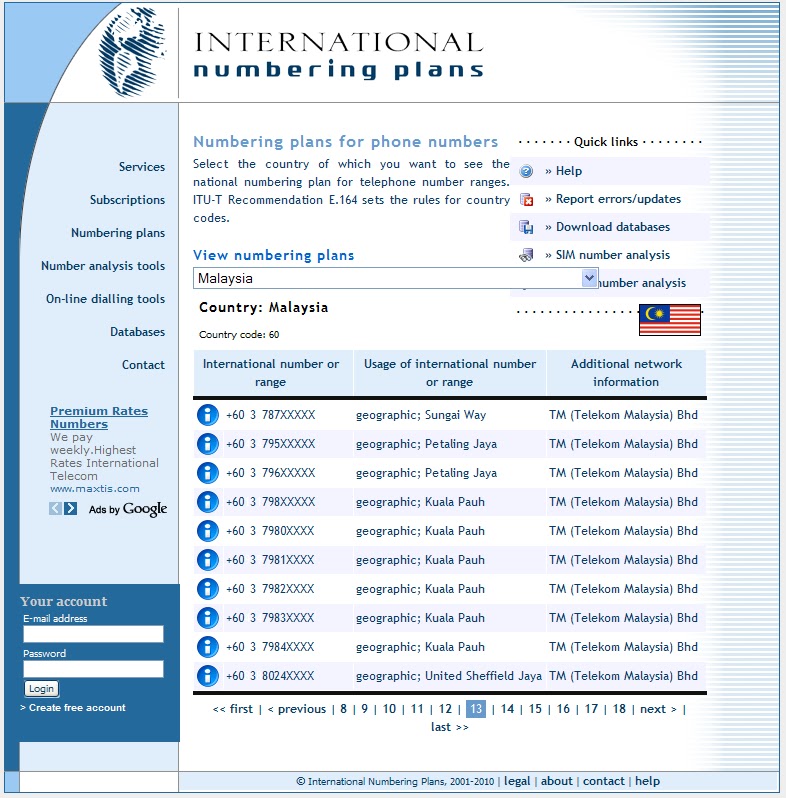Screen dimensions: 786x798
Task: Click the highlighted current page 13
Action: click(x=476, y=709)
